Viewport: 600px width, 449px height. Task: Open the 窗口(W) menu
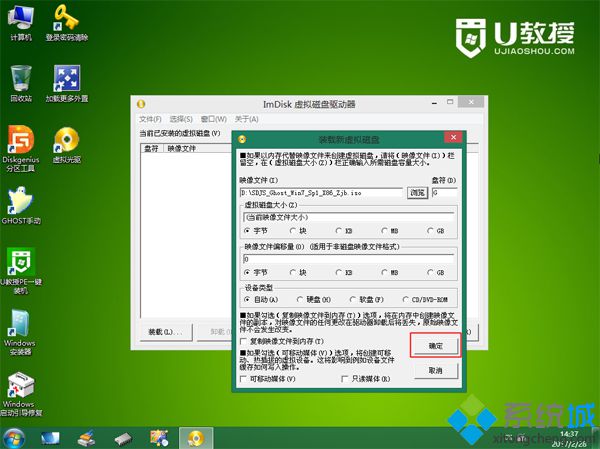[214, 119]
